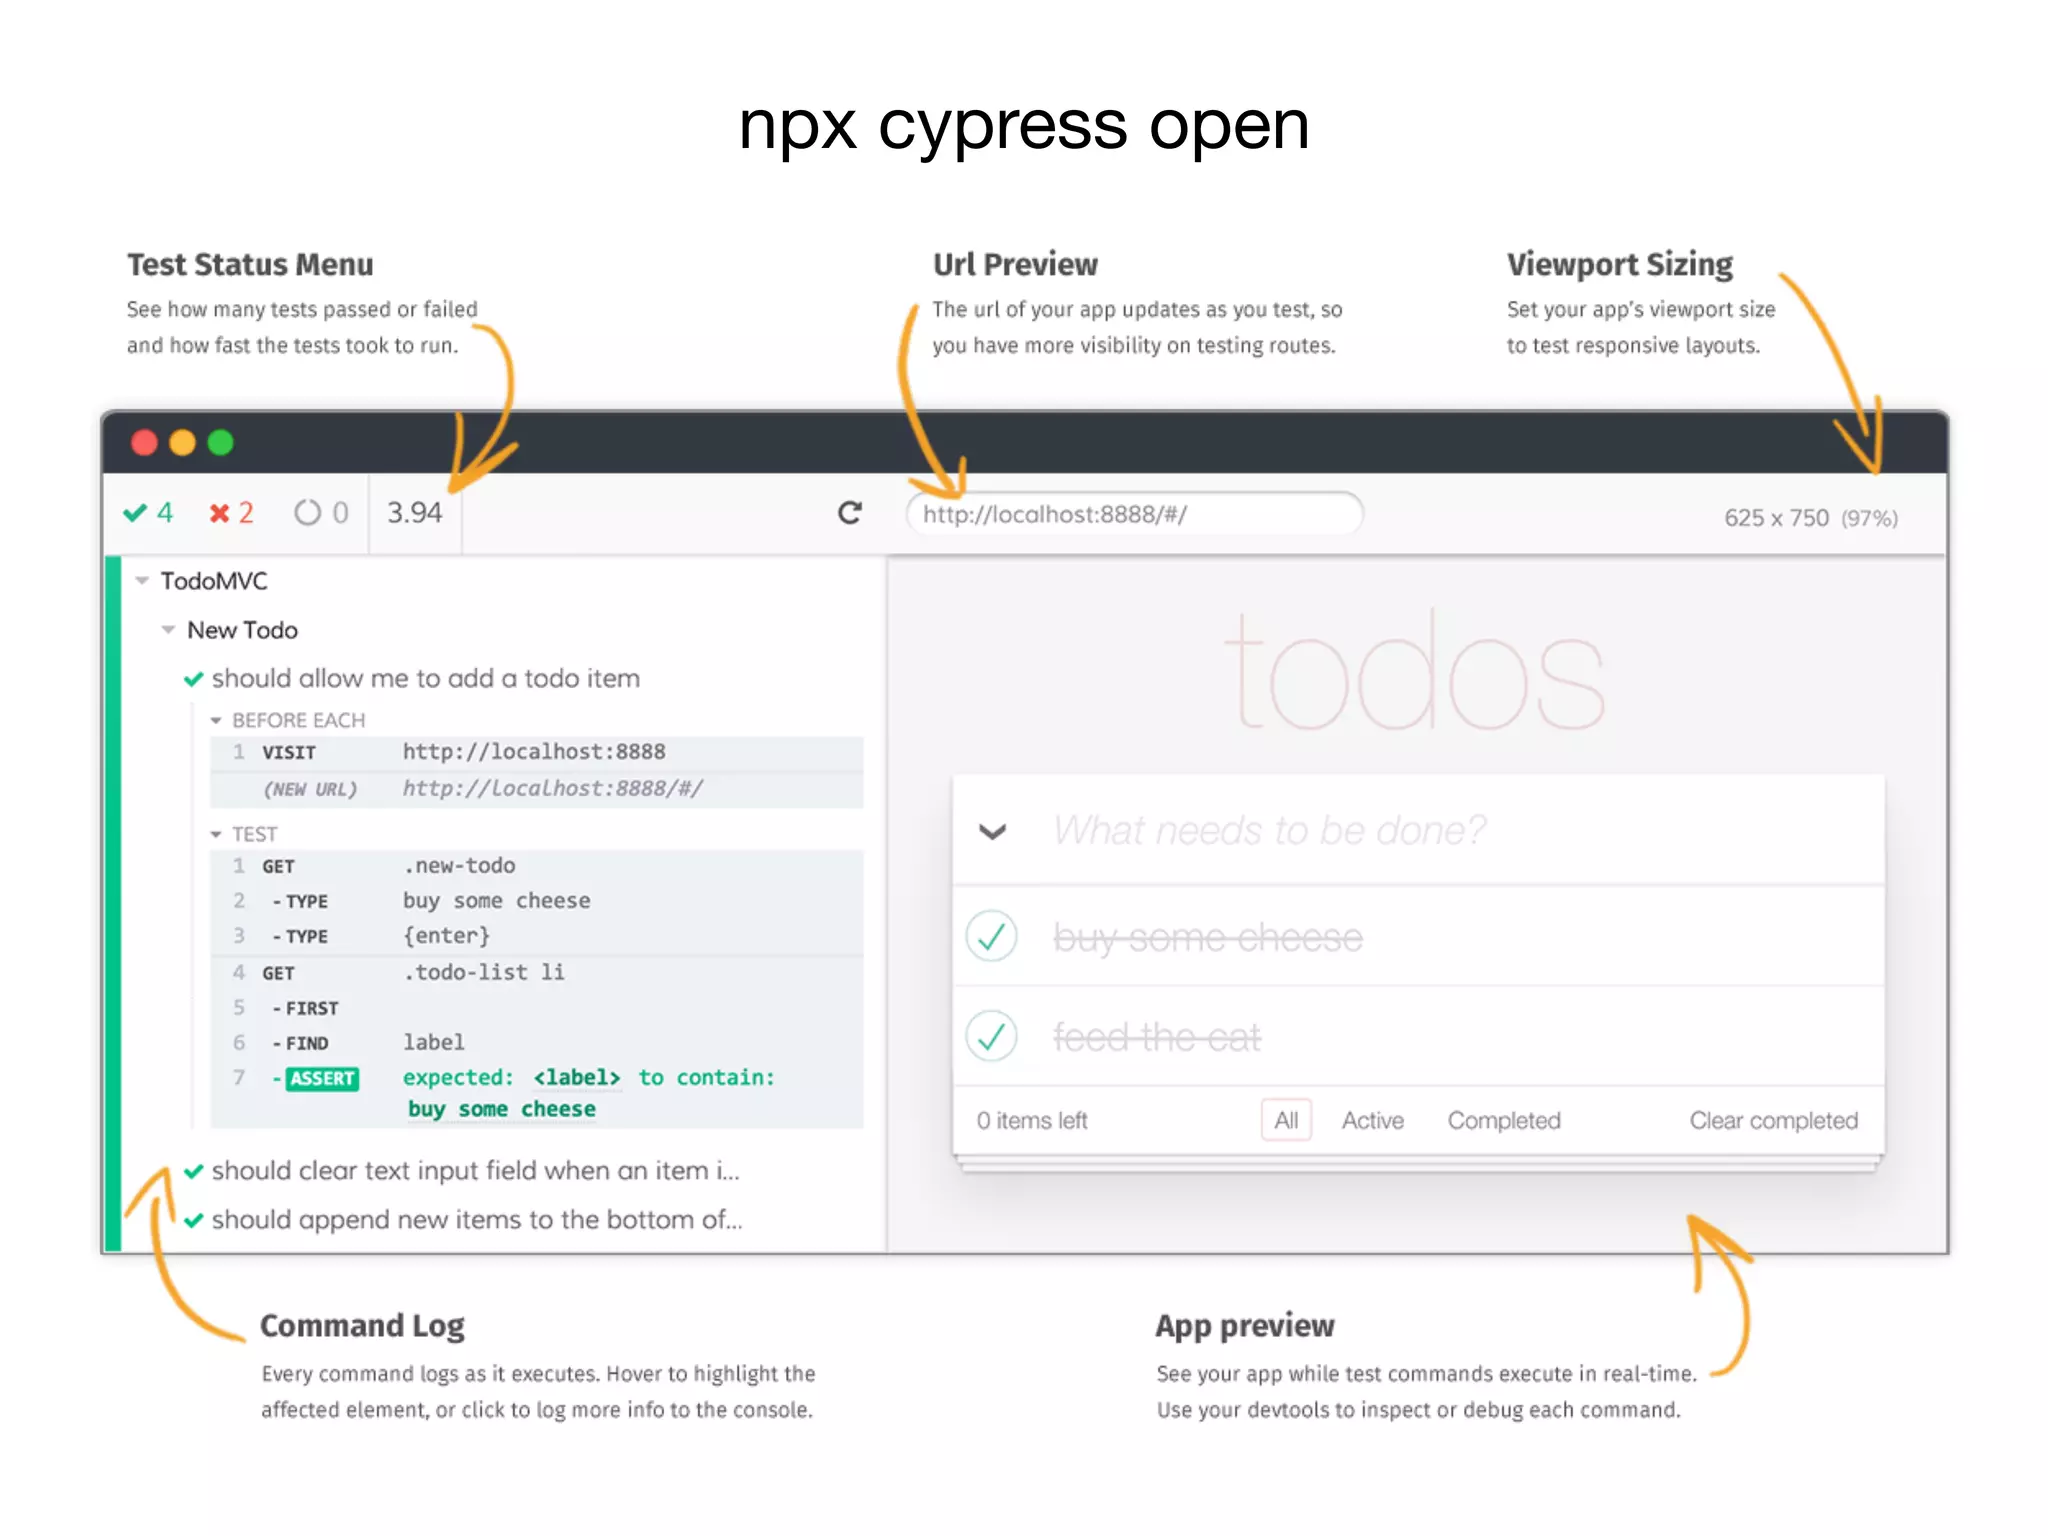Click the 0 items left counter
This screenshot has width=2048, height=1536.
[1032, 1121]
